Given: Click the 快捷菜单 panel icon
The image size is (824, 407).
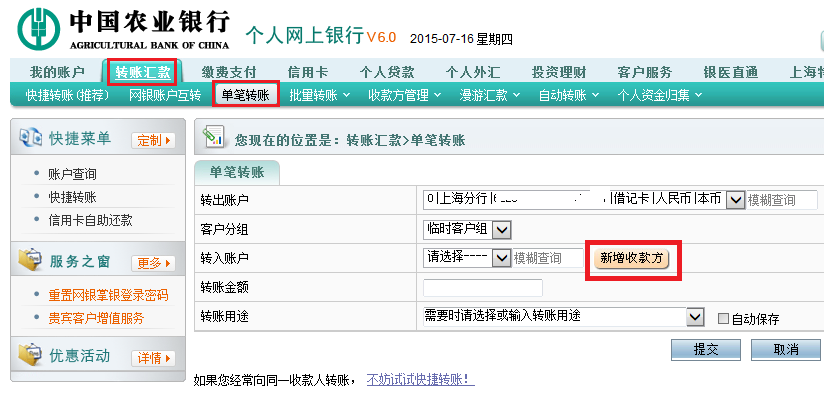Looking at the screenshot, I should [30, 138].
